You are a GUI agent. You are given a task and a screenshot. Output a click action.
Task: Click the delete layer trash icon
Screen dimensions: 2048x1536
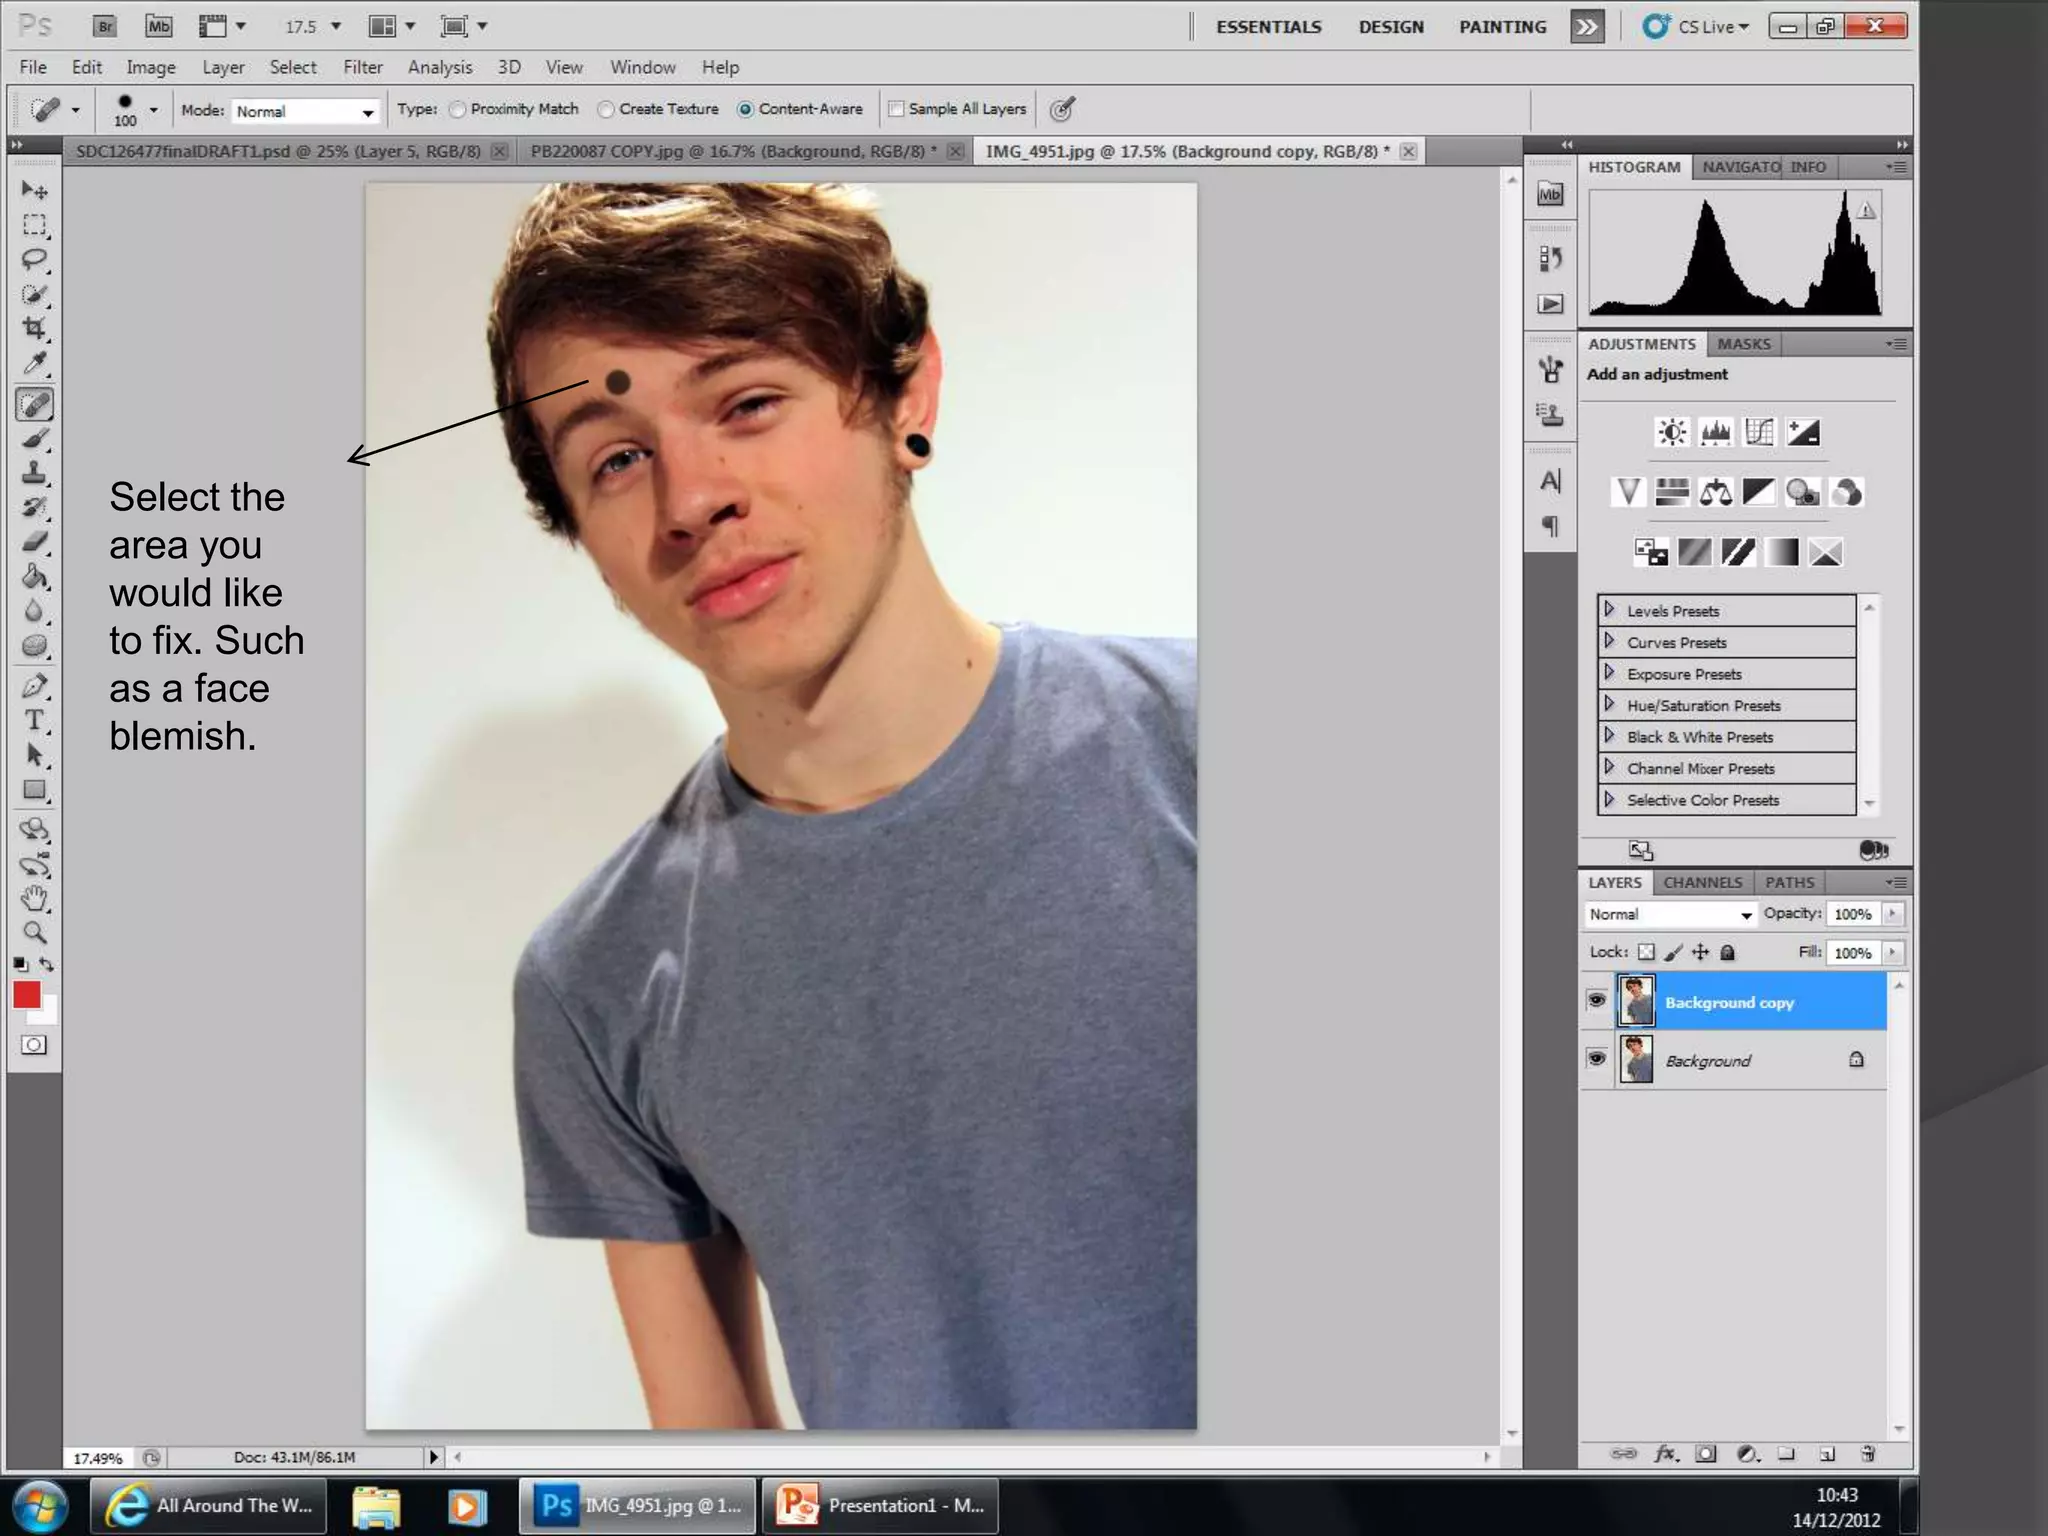click(1867, 1454)
